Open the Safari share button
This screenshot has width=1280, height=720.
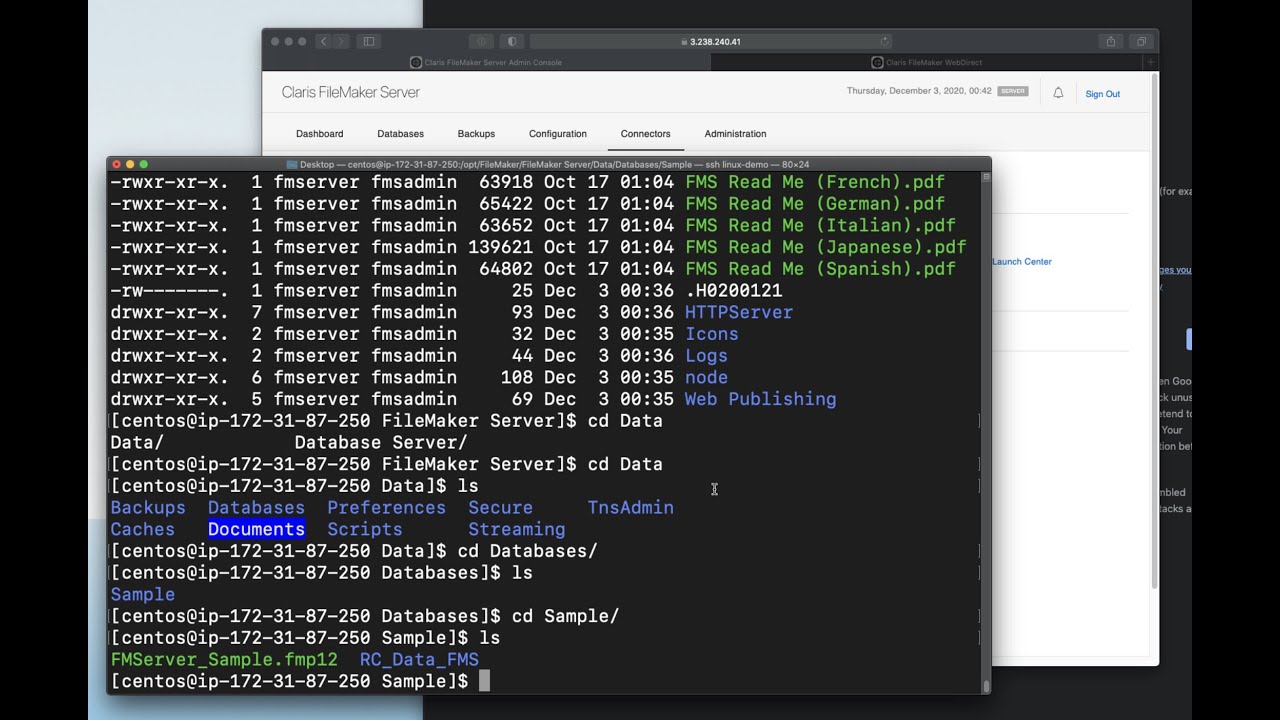[x=1110, y=41]
